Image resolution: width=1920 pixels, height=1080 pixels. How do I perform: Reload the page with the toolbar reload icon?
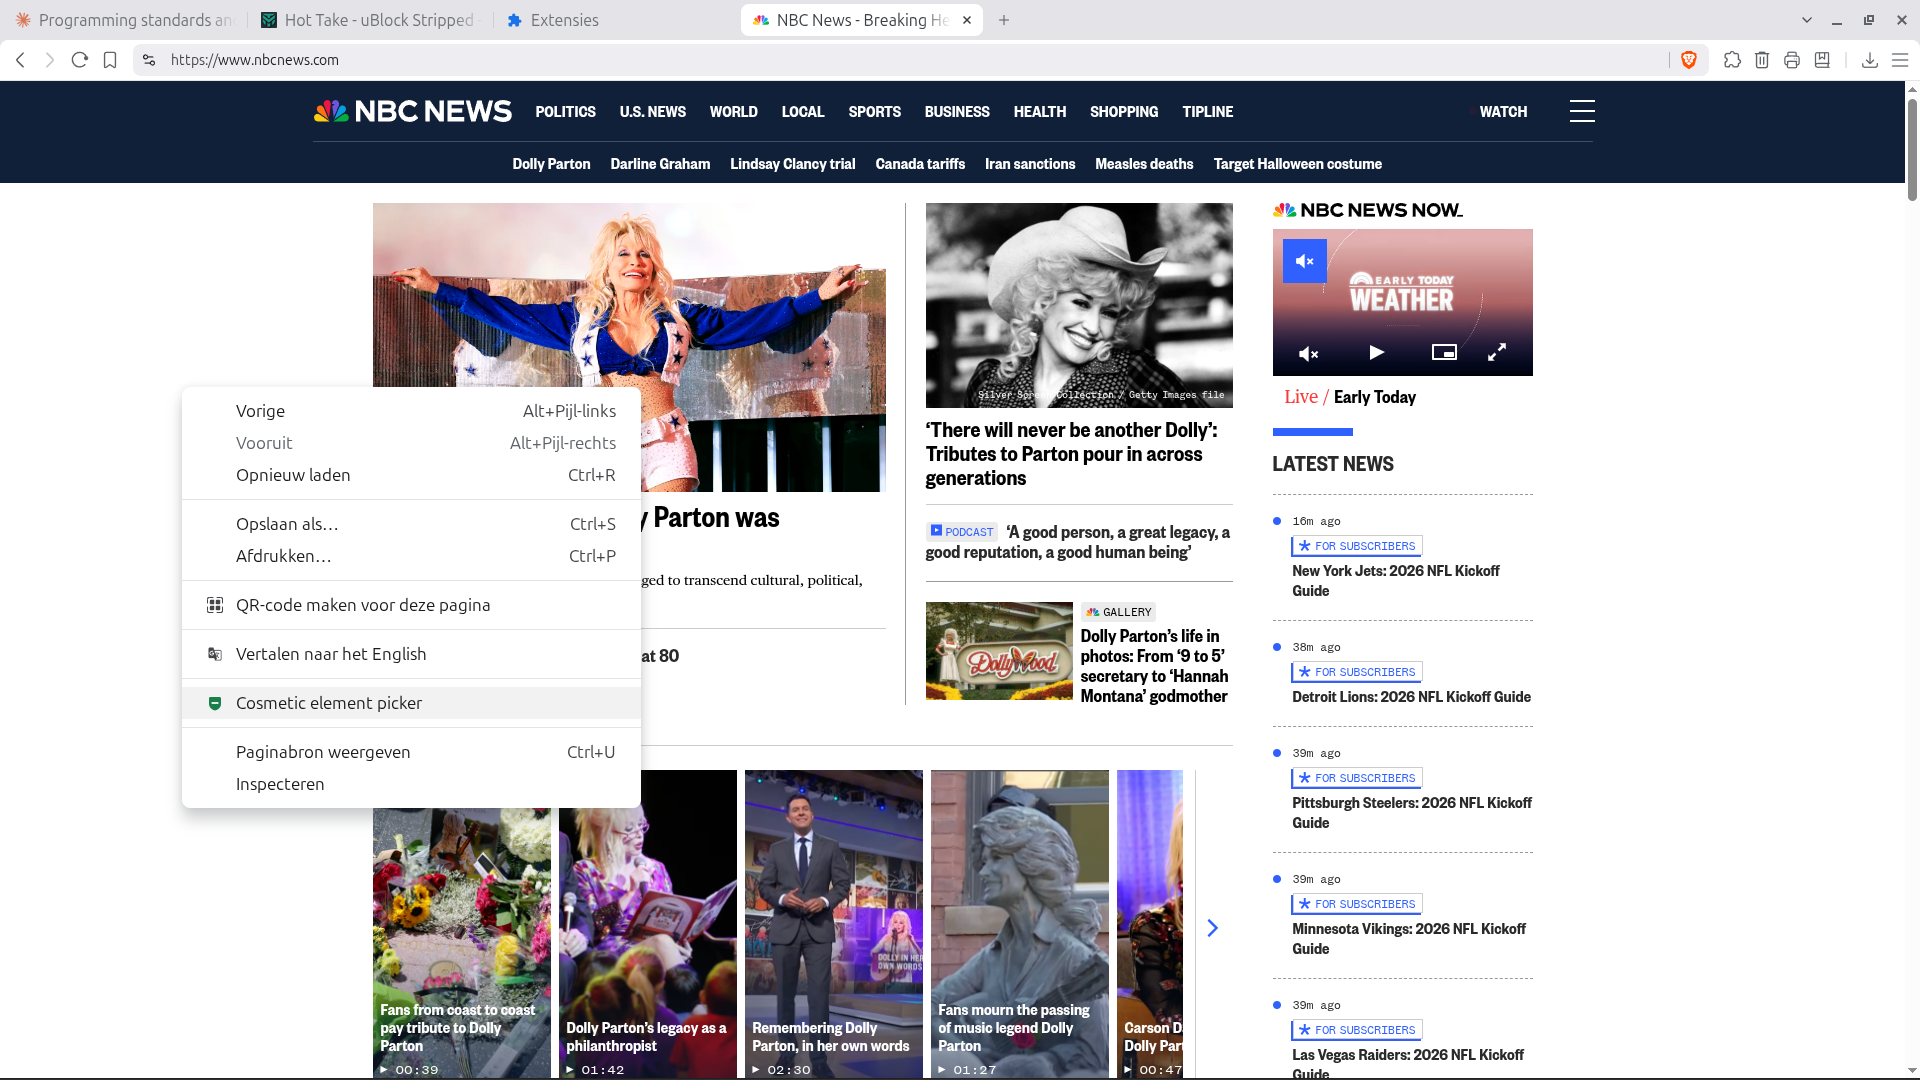click(80, 60)
